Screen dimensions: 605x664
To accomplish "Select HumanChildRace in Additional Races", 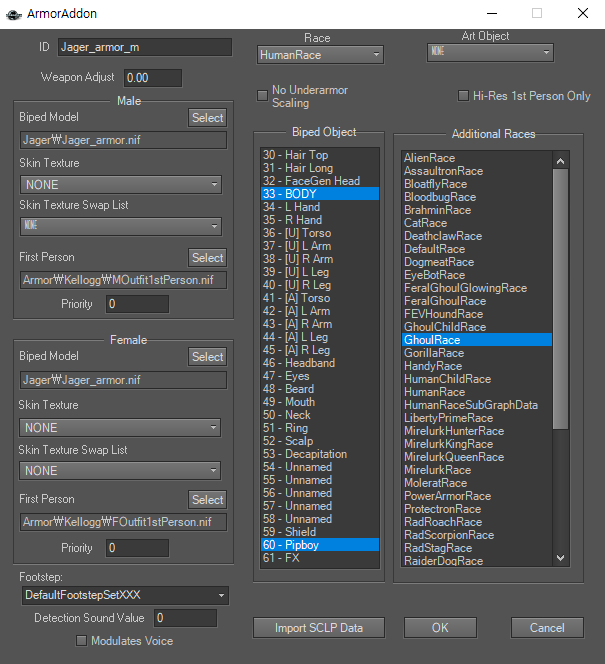I will (477, 379).
